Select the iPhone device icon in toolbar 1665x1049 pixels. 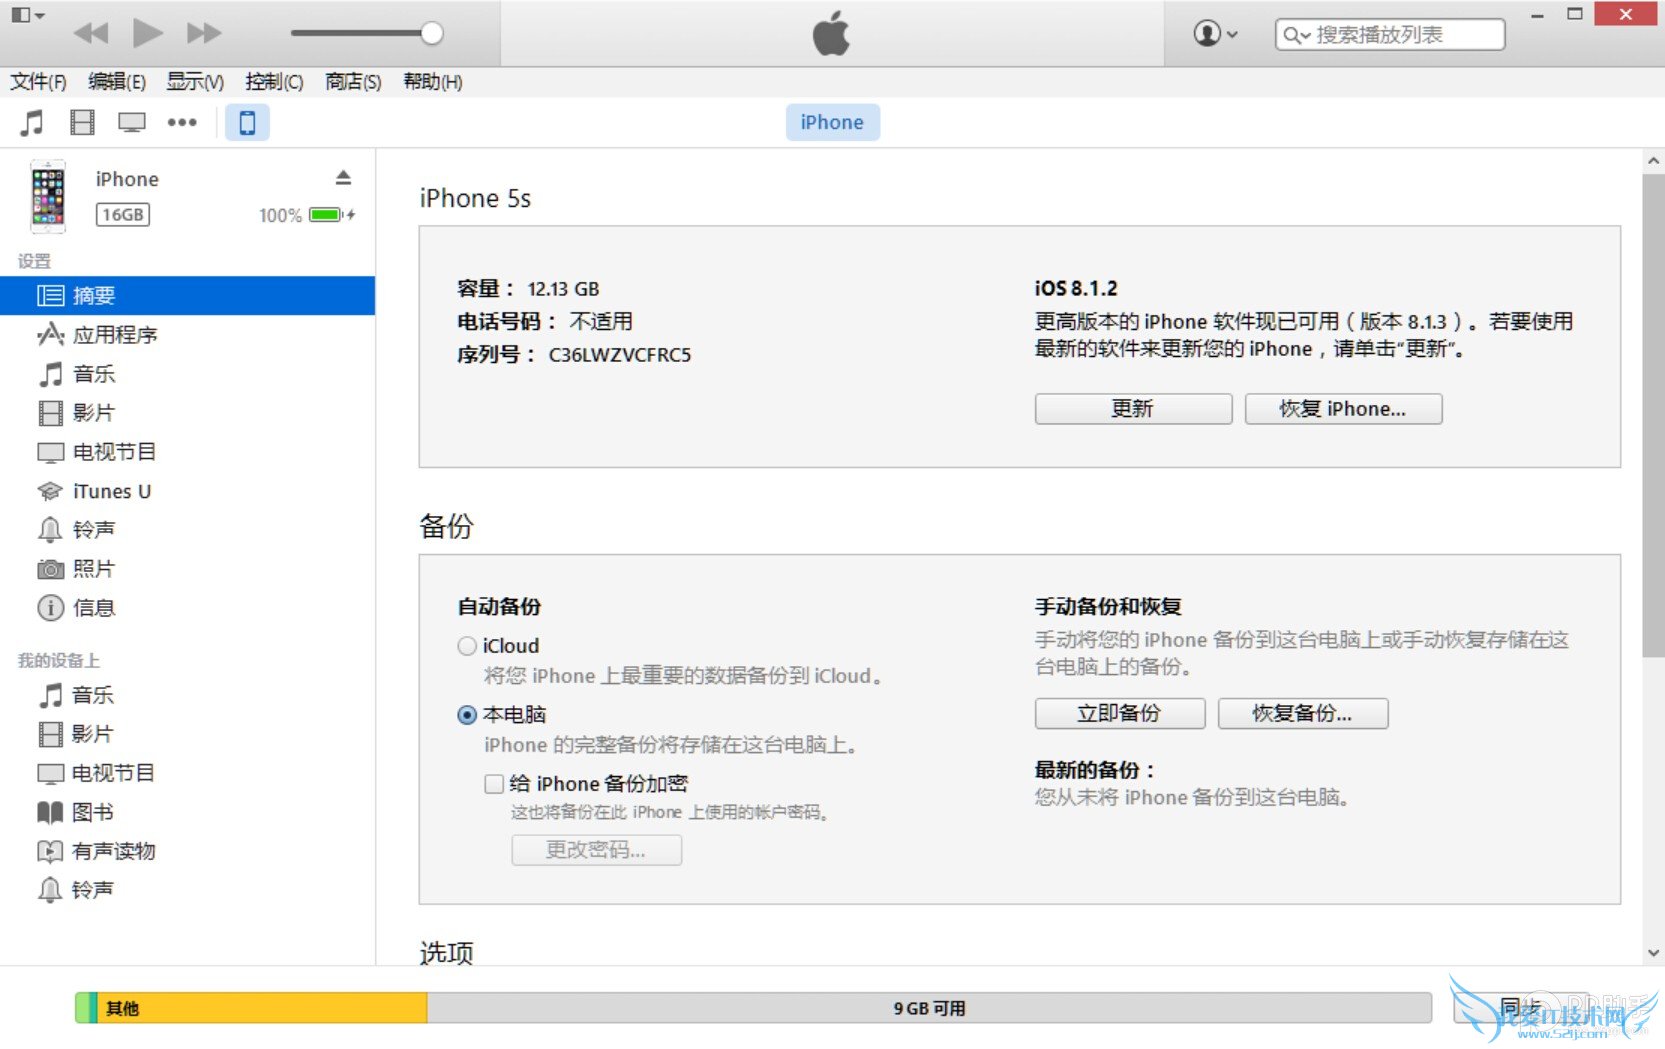coord(247,122)
